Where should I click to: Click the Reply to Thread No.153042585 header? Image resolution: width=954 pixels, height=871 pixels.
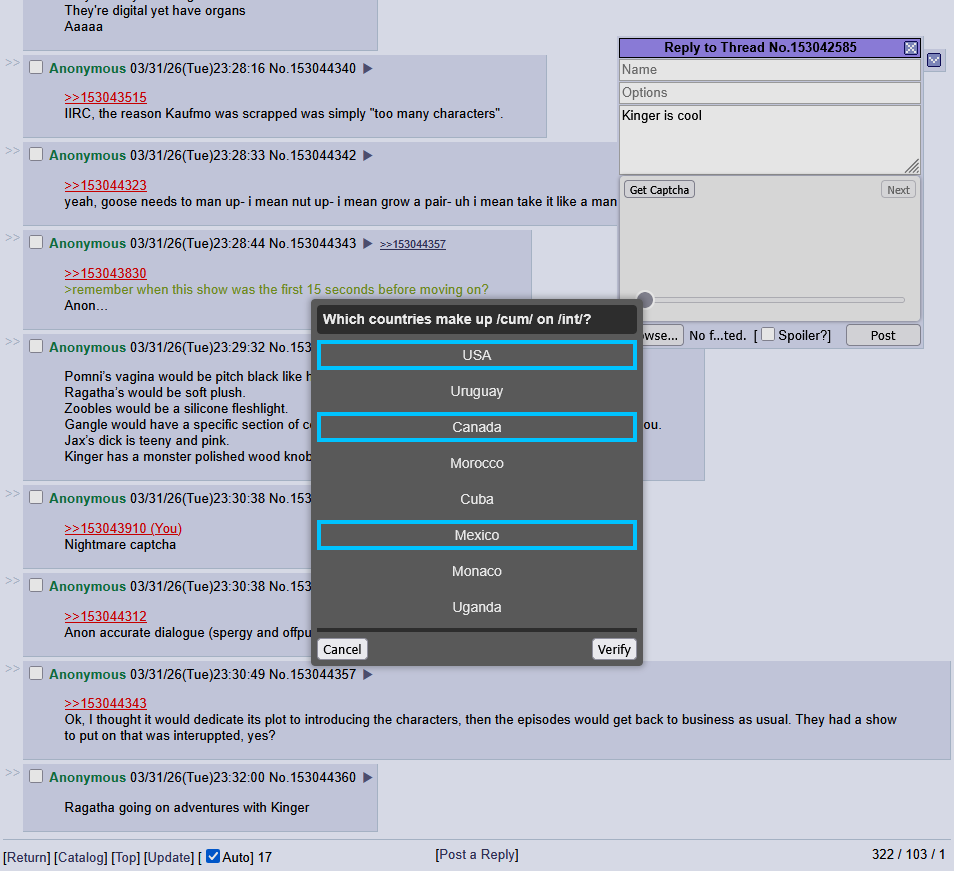(x=760, y=47)
